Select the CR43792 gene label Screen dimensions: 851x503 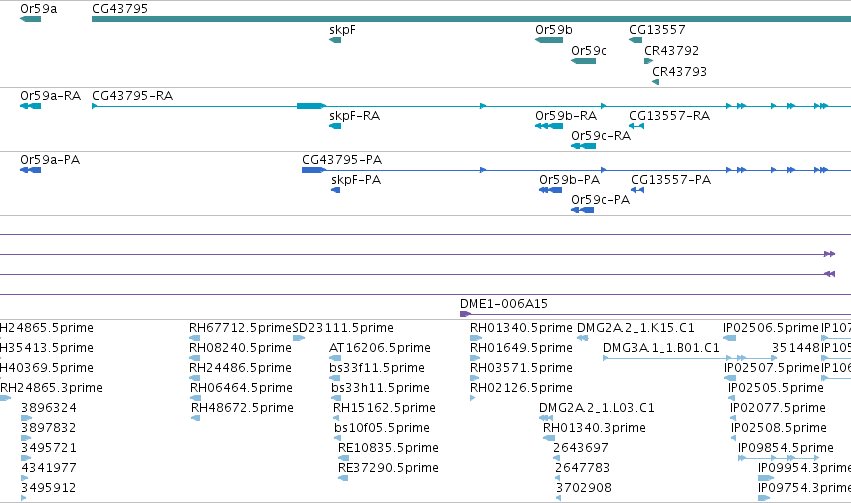pyautogui.click(x=671, y=50)
